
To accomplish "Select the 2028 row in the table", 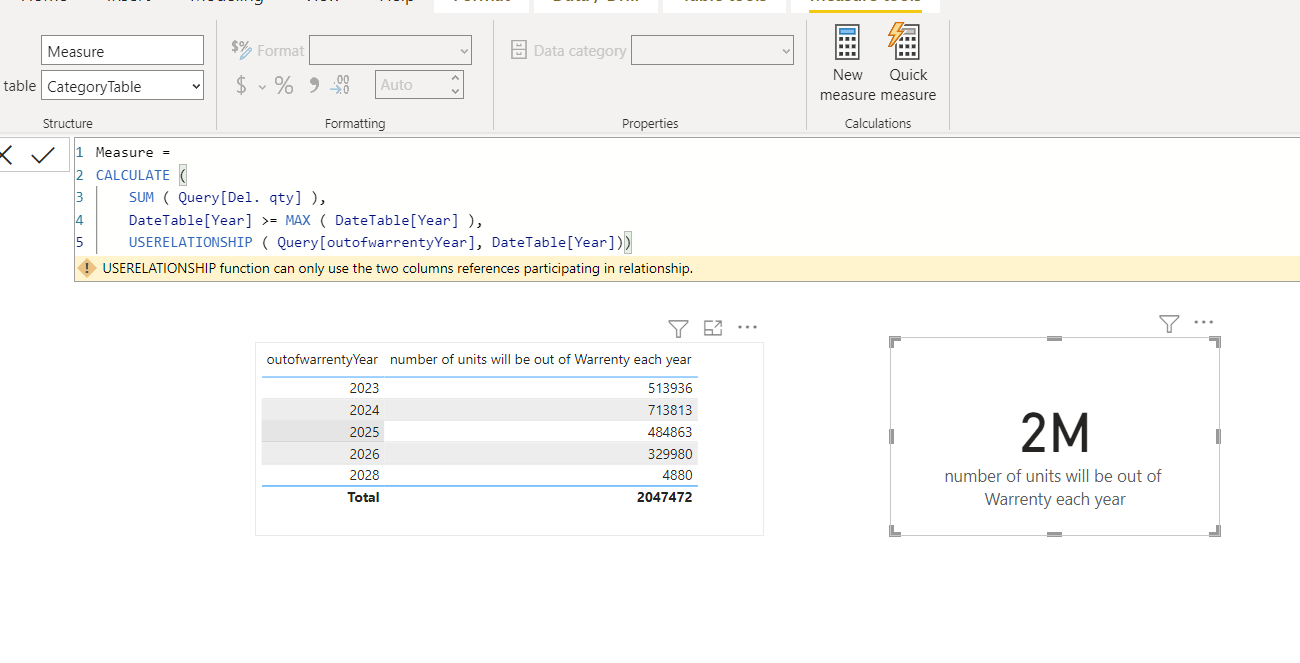I will pyautogui.click(x=479, y=475).
